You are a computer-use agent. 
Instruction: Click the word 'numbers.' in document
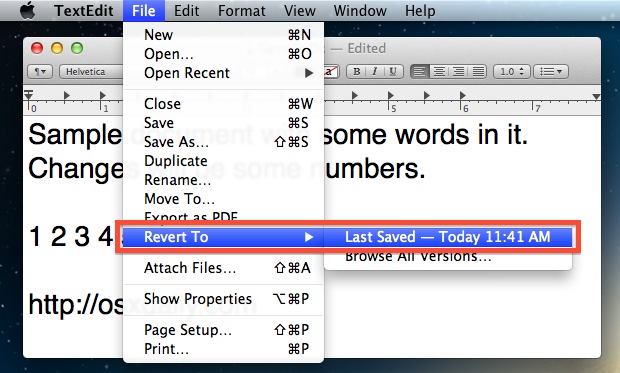coord(375,169)
